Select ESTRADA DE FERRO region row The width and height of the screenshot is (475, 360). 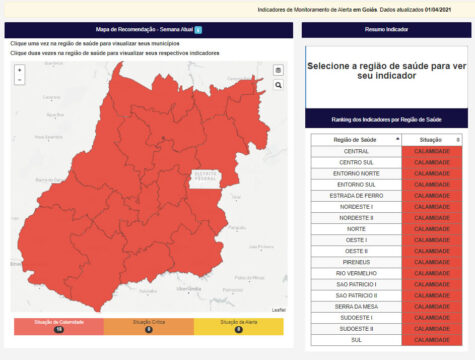pos(386,196)
